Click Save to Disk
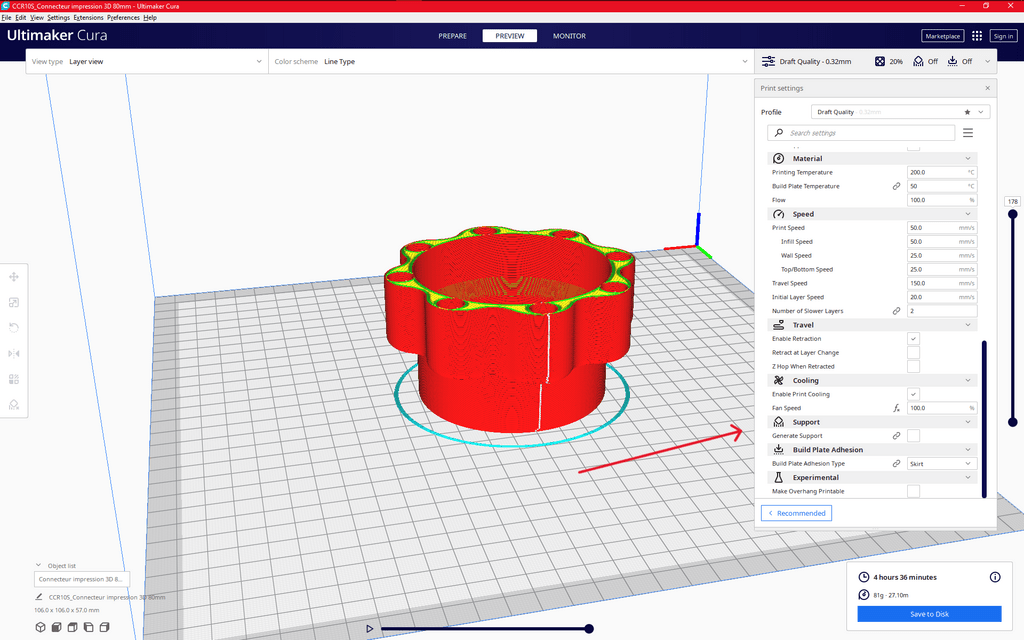Image resolution: width=1024 pixels, height=640 pixels. pyautogui.click(x=929, y=614)
